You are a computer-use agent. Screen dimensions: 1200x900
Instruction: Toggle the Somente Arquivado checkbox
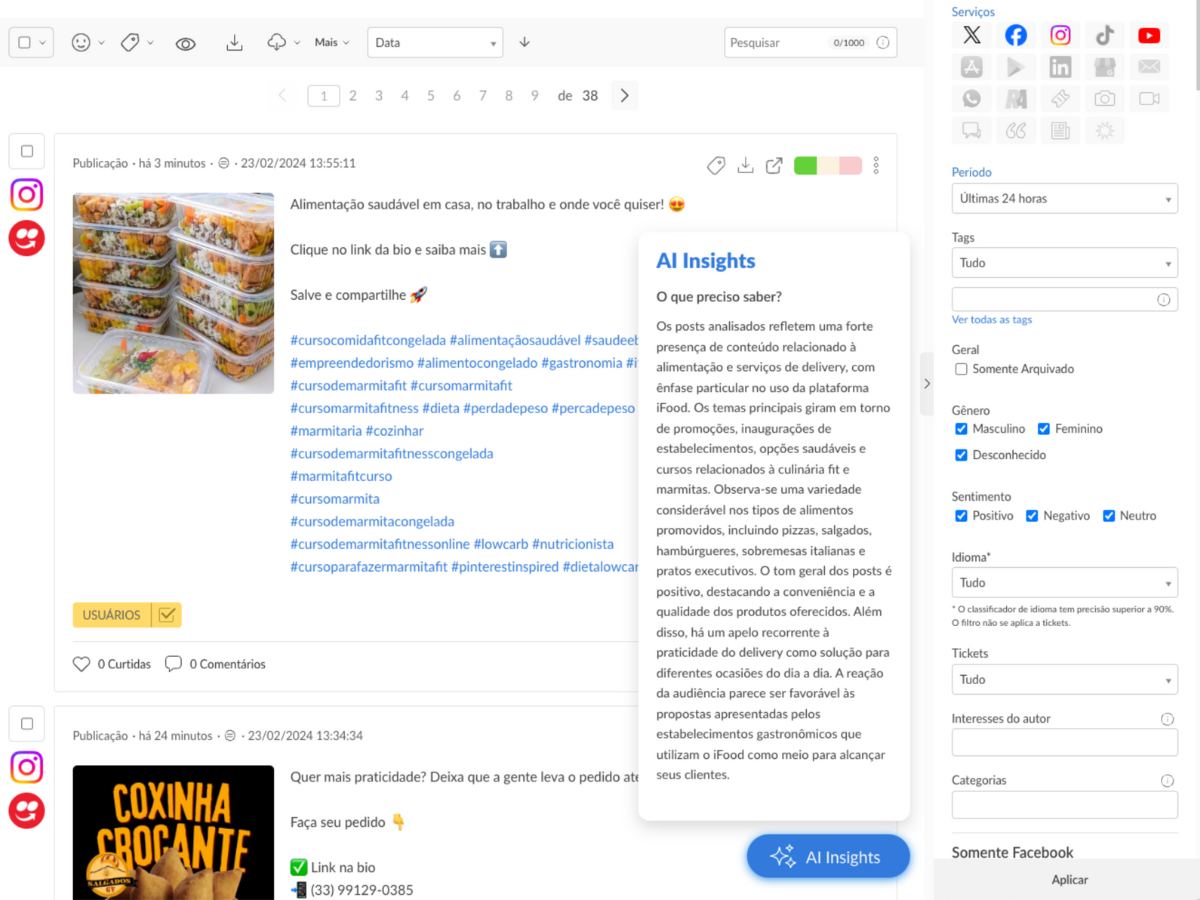[961, 369]
